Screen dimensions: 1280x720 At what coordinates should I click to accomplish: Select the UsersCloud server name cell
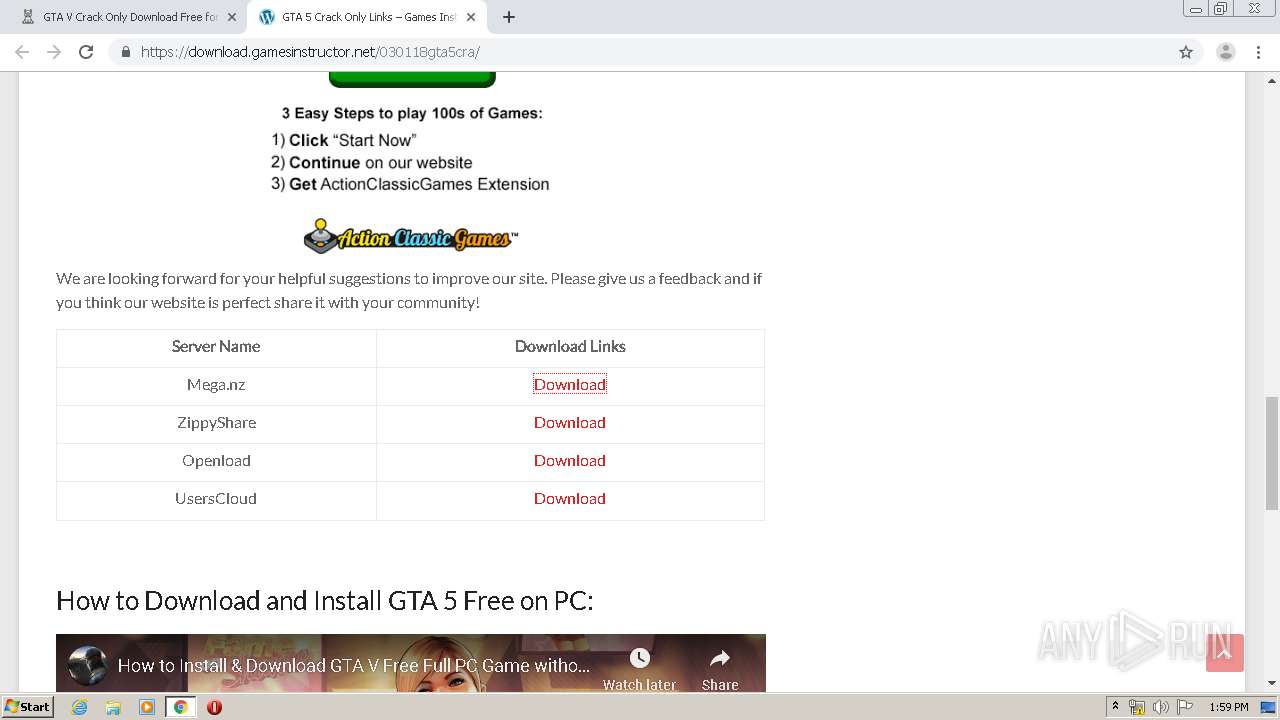click(x=216, y=499)
